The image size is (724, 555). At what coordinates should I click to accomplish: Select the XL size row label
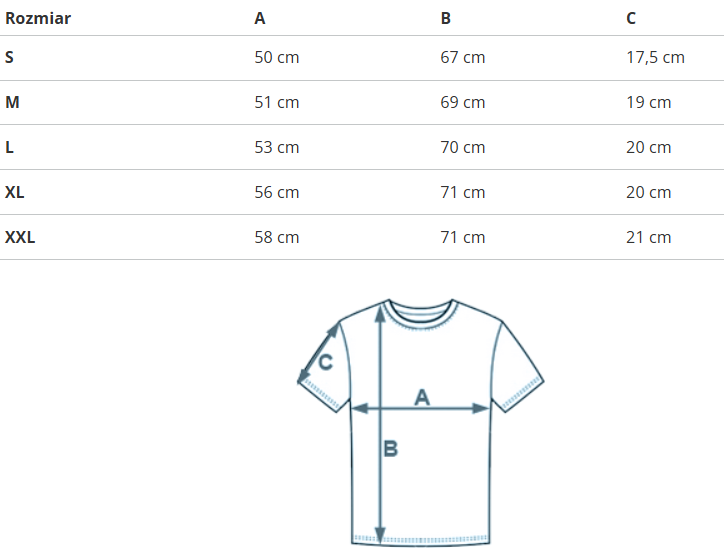click(15, 192)
